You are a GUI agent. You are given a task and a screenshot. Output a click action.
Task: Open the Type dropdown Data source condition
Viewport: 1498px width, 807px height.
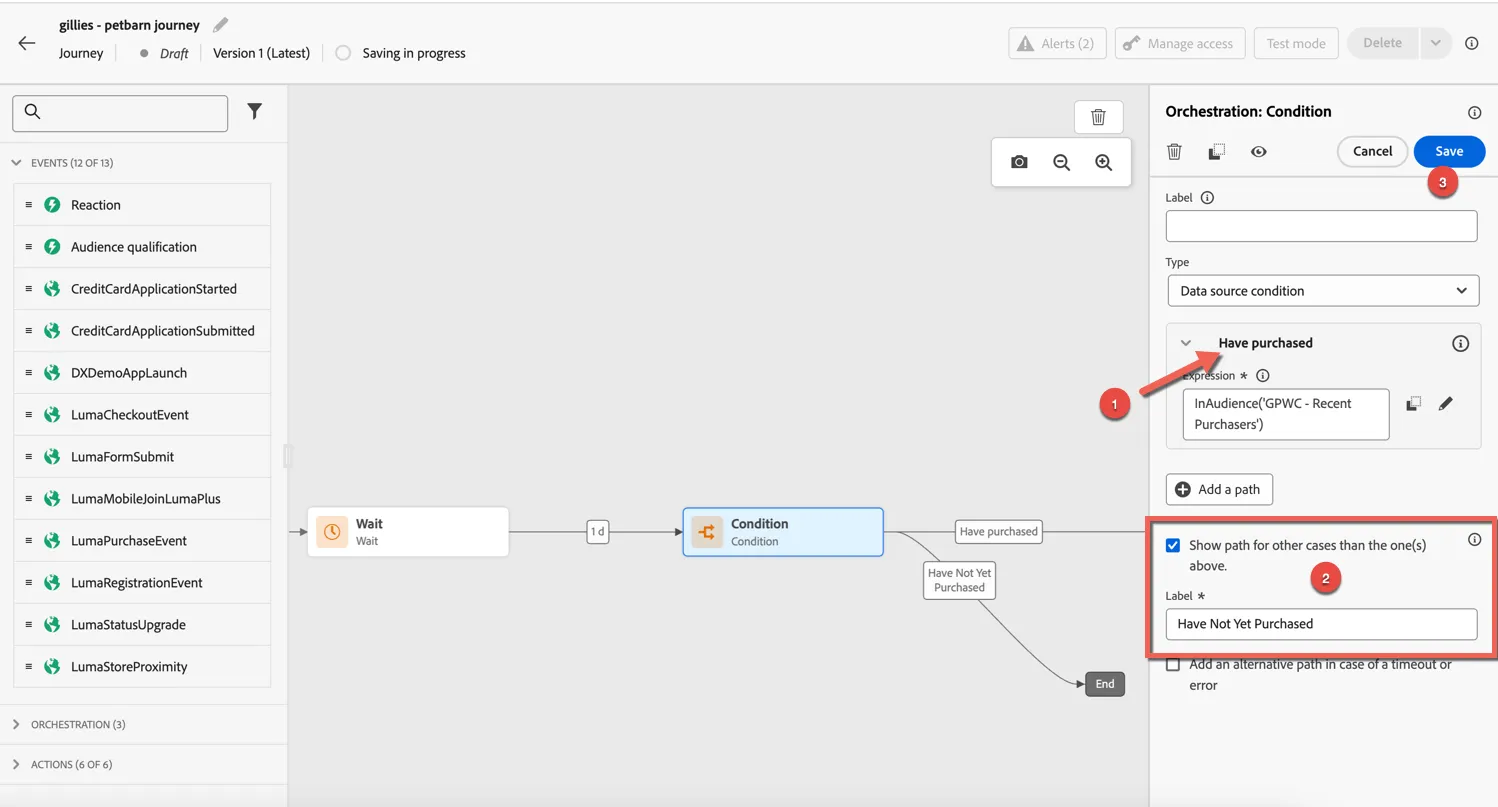tap(1323, 291)
